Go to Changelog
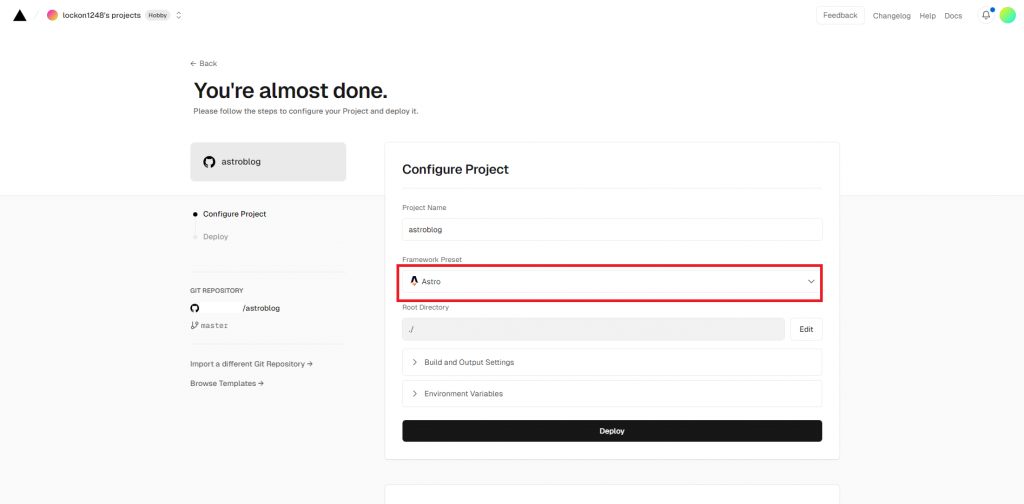 891,16
